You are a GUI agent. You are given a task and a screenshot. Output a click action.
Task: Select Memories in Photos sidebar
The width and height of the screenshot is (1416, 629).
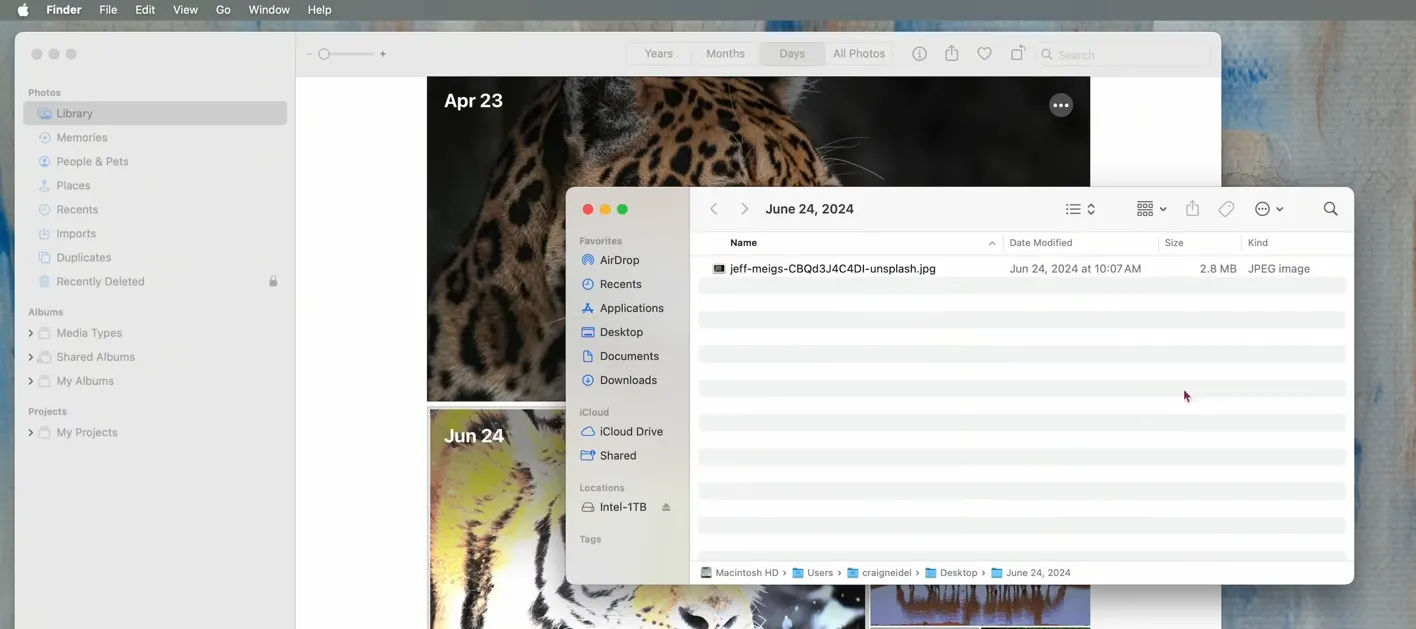[155, 138]
